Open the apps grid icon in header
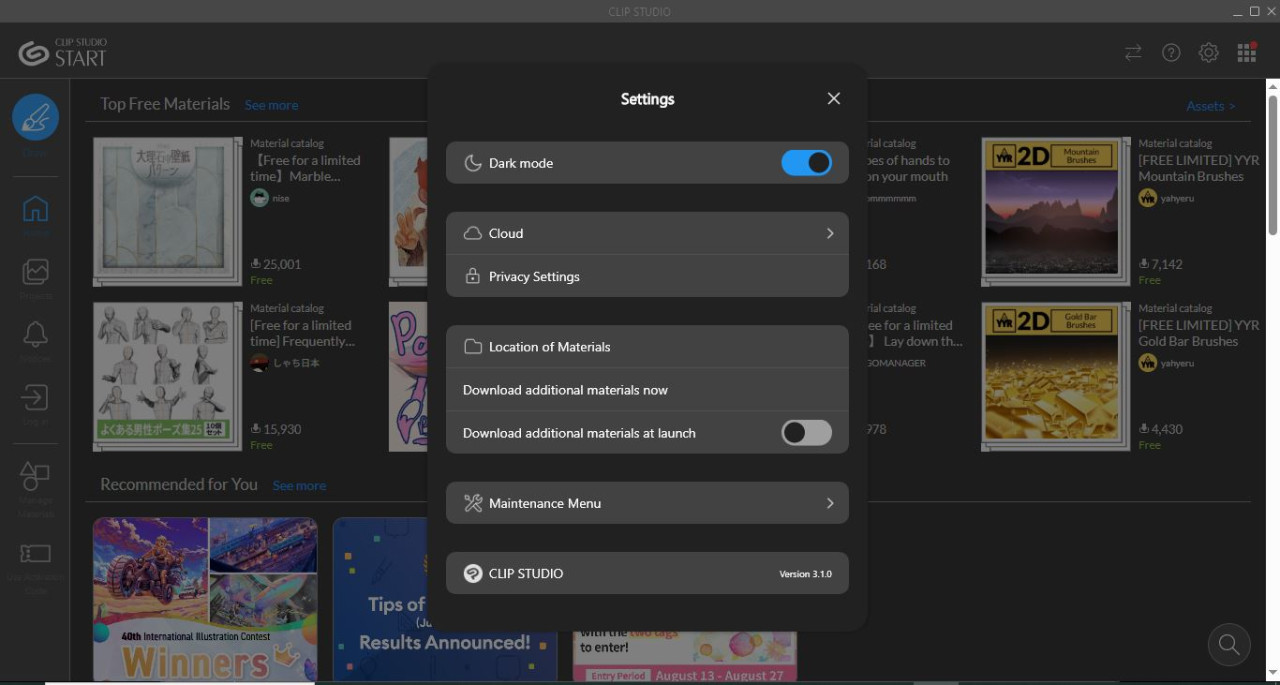Screen dimensions: 1280x685 [x=1246, y=53]
